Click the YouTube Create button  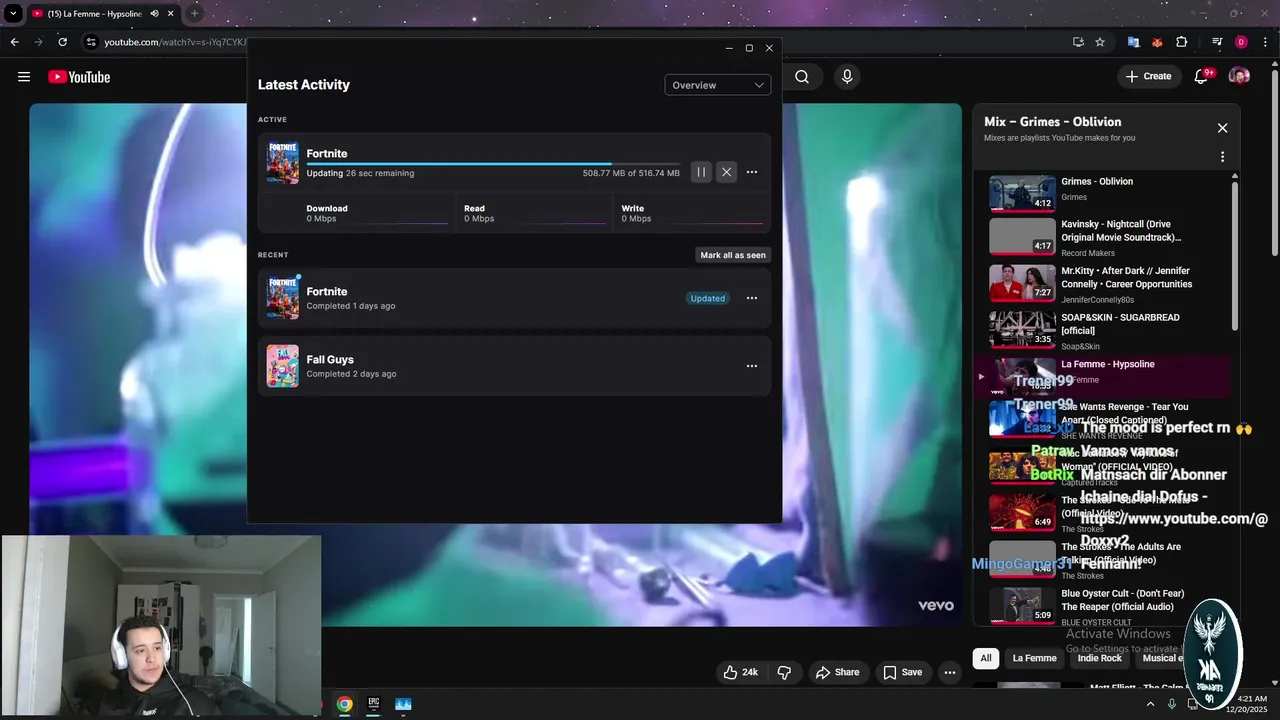pyautogui.click(x=1148, y=76)
